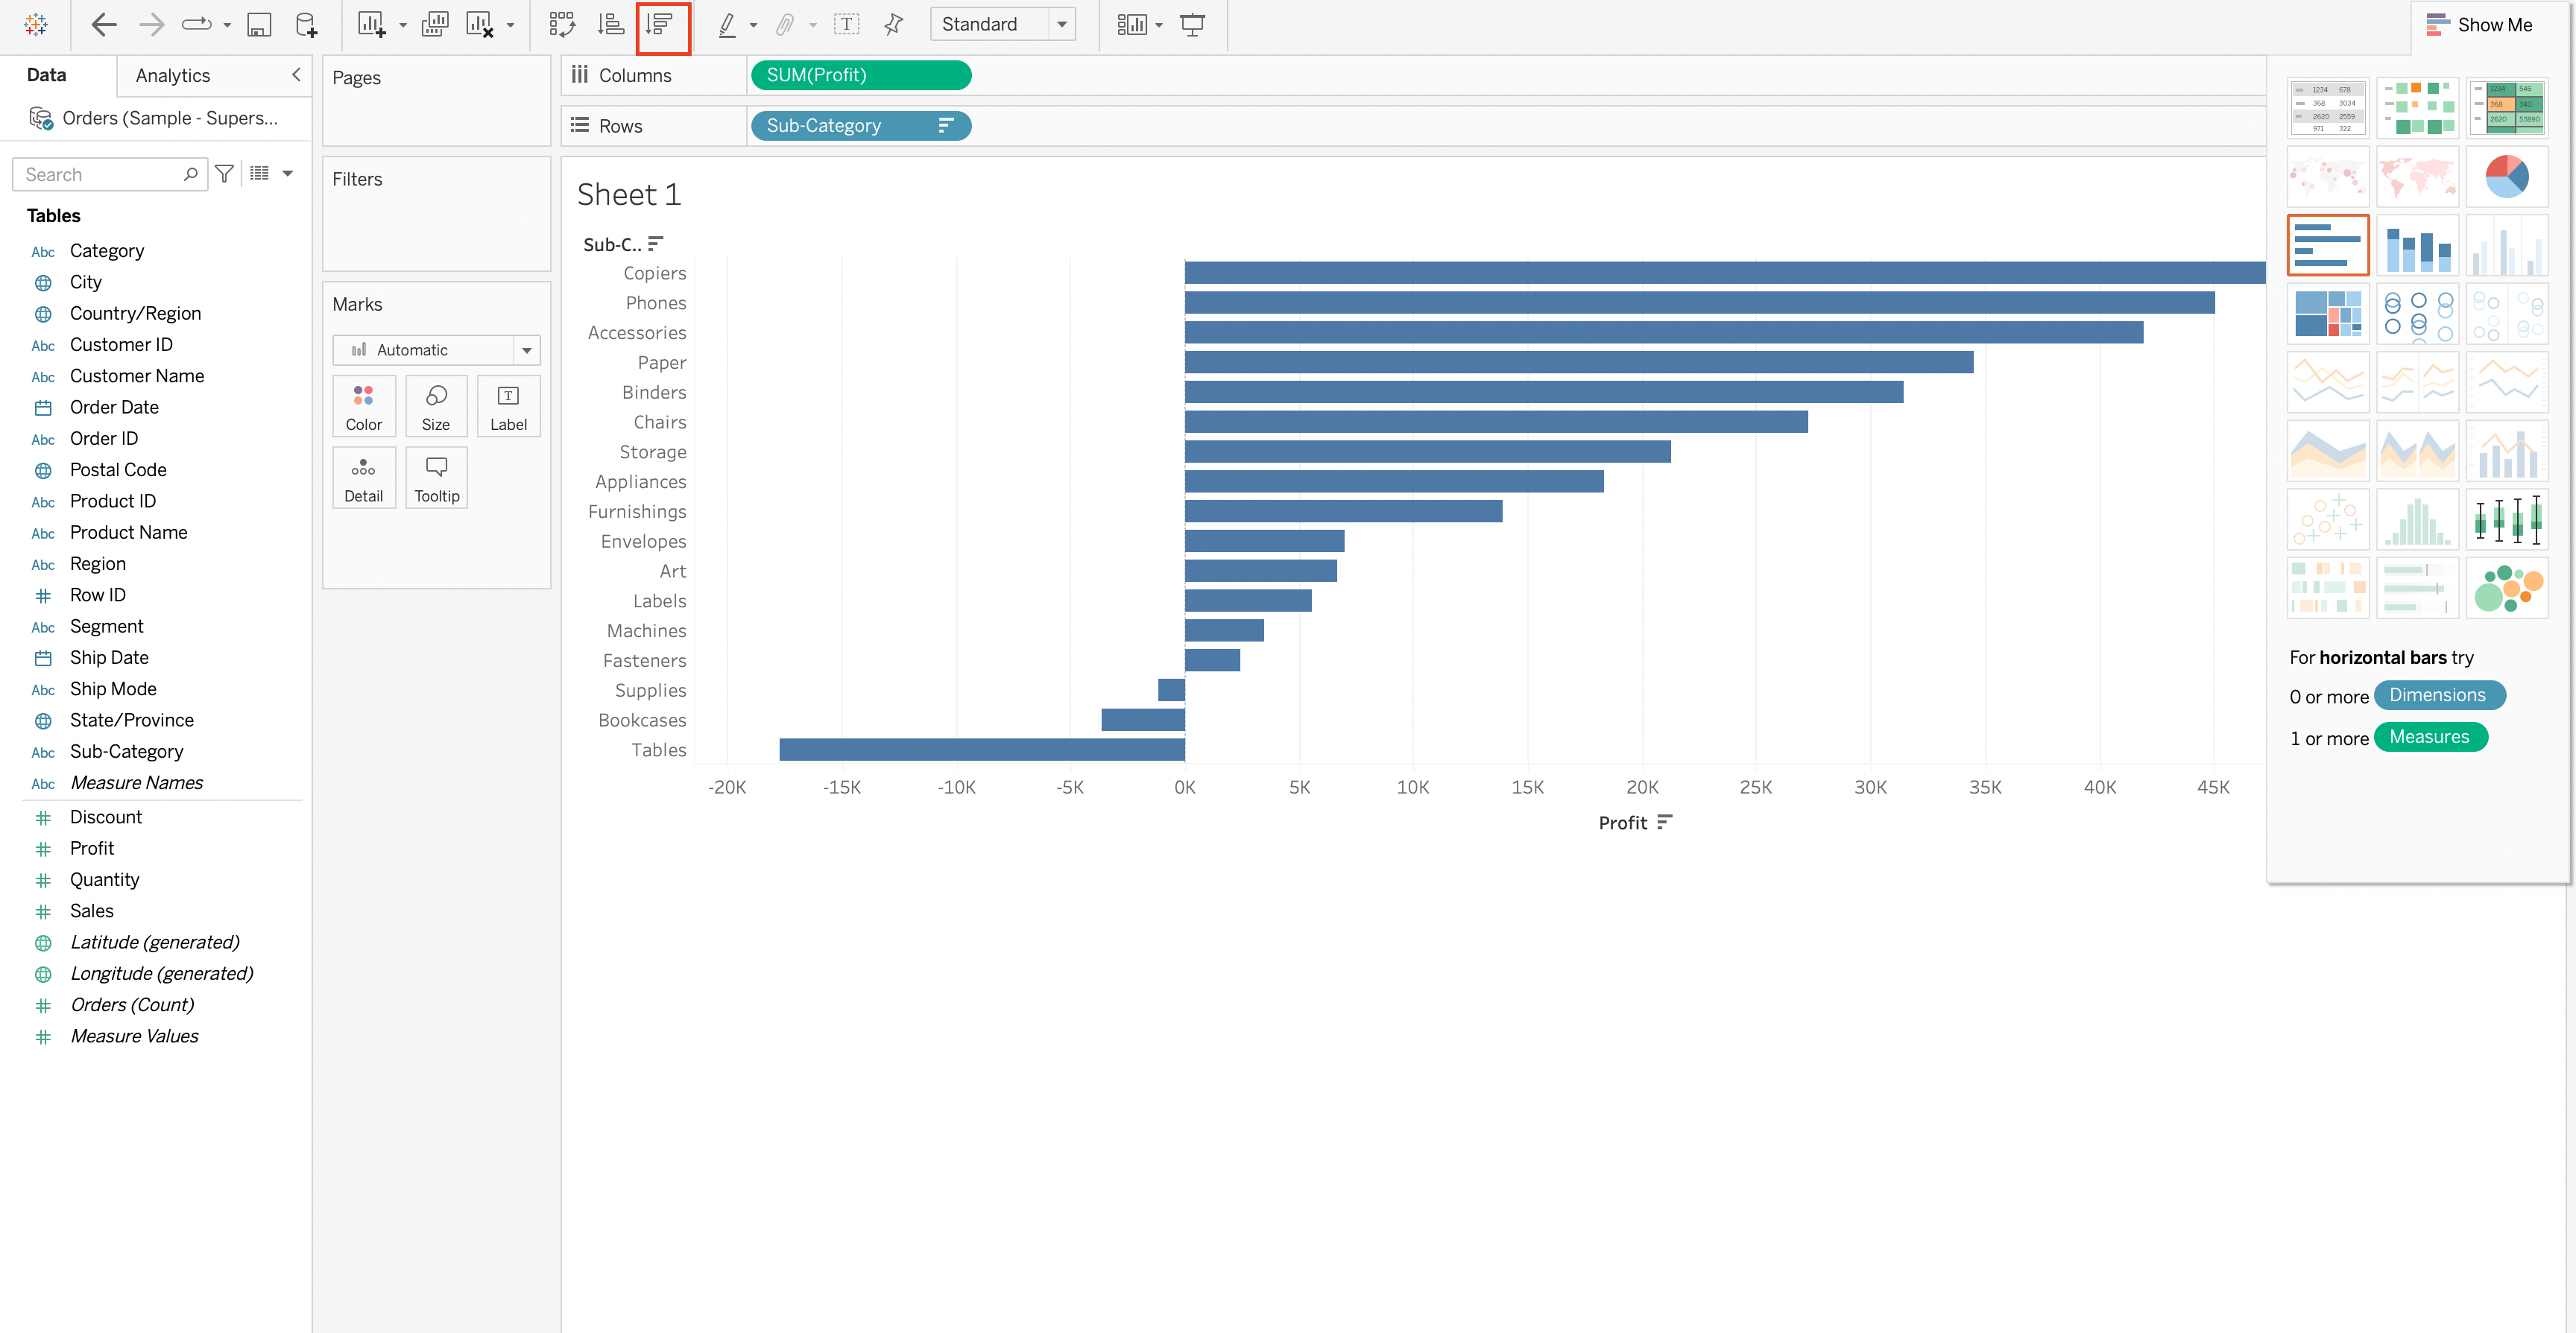Open the Automatic mark type dropdown
Screen dimensions: 2576x1333
(526, 350)
